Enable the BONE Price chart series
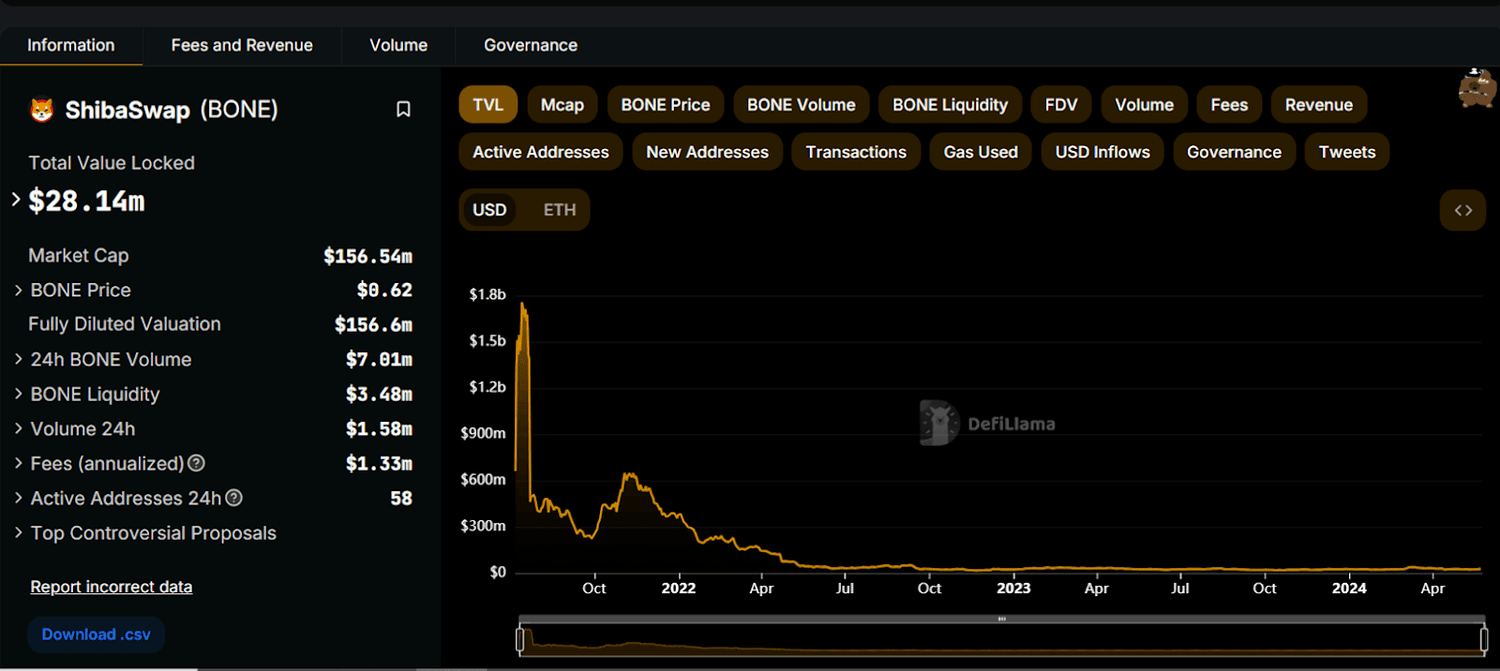This screenshot has width=1500, height=671. pyautogui.click(x=665, y=105)
